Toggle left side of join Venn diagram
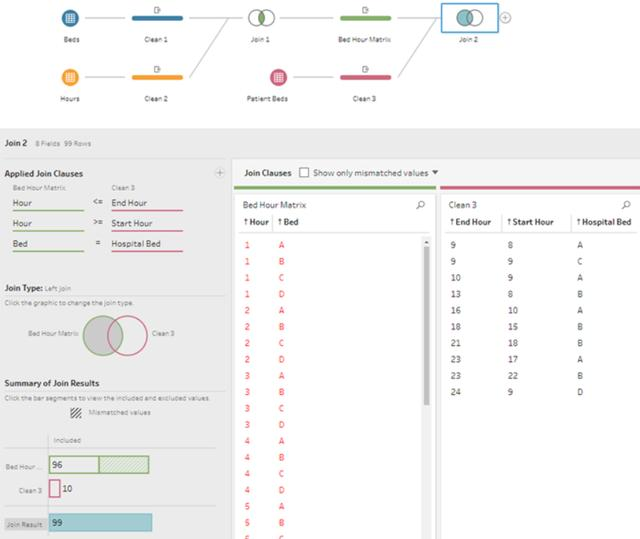The width and height of the screenshot is (640, 539). pyautogui.click(x=95, y=335)
